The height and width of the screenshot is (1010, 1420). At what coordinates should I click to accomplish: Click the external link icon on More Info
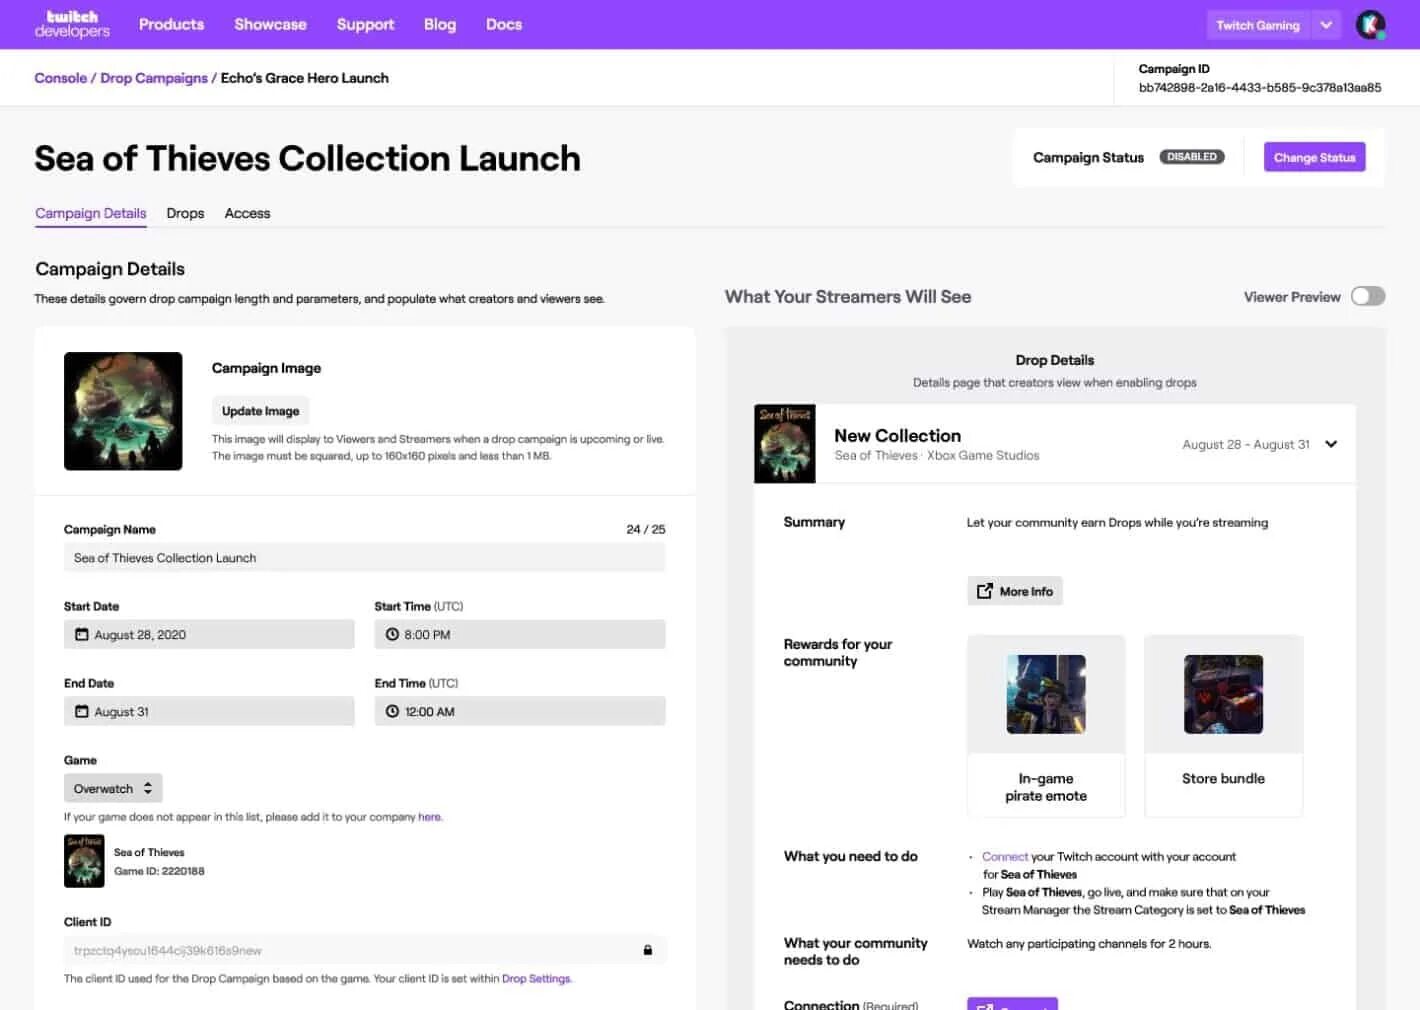tap(985, 591)
